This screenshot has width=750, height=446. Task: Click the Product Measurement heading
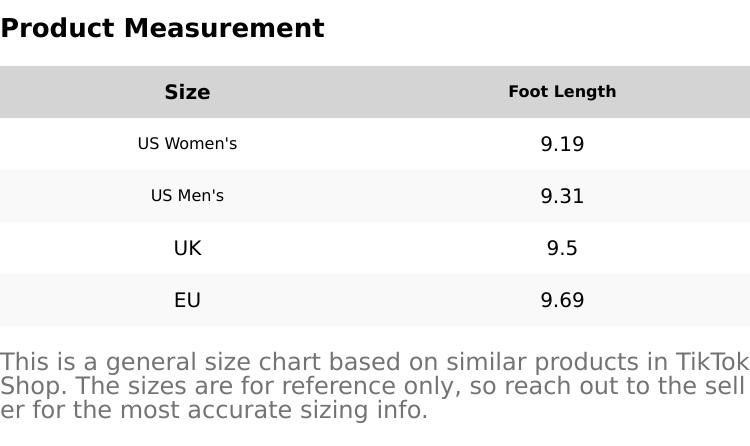pos(162,28)
